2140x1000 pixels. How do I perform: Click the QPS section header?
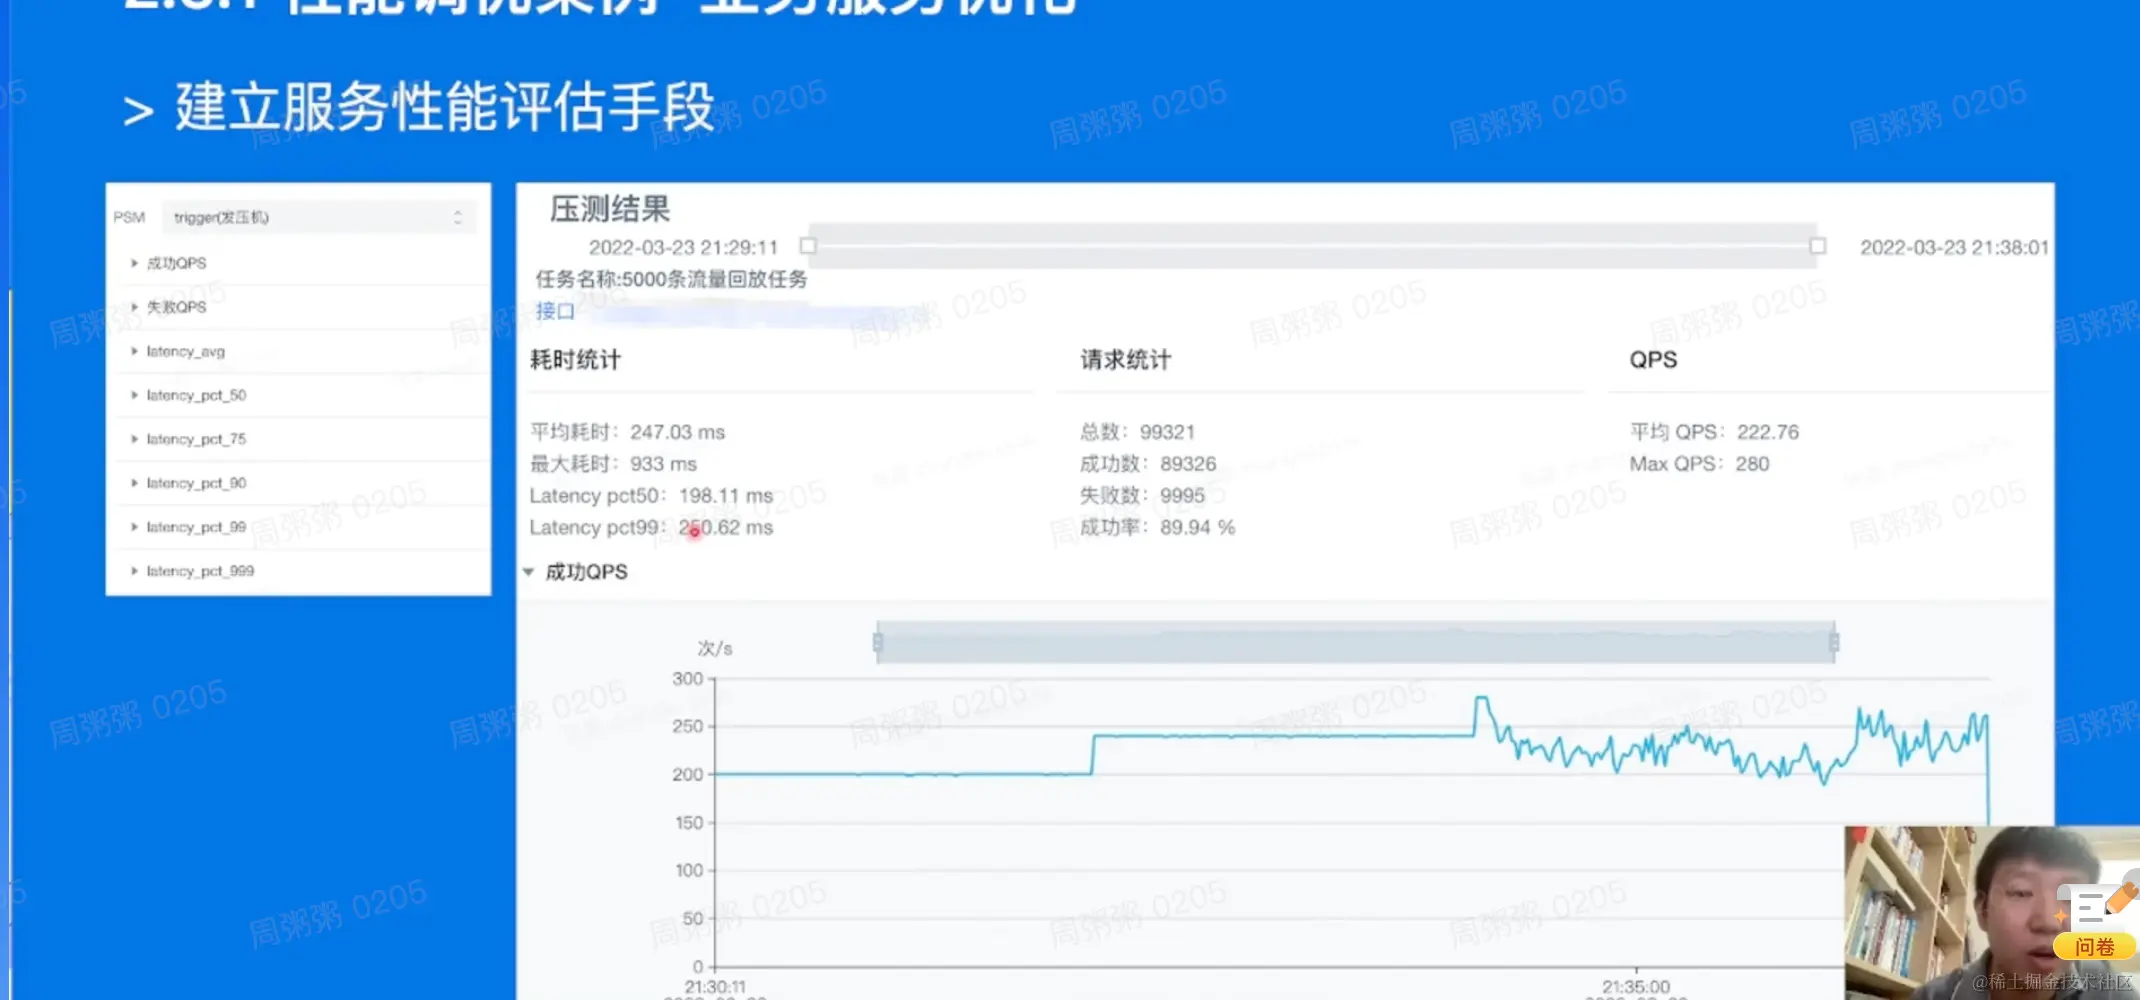[1653, 360]
